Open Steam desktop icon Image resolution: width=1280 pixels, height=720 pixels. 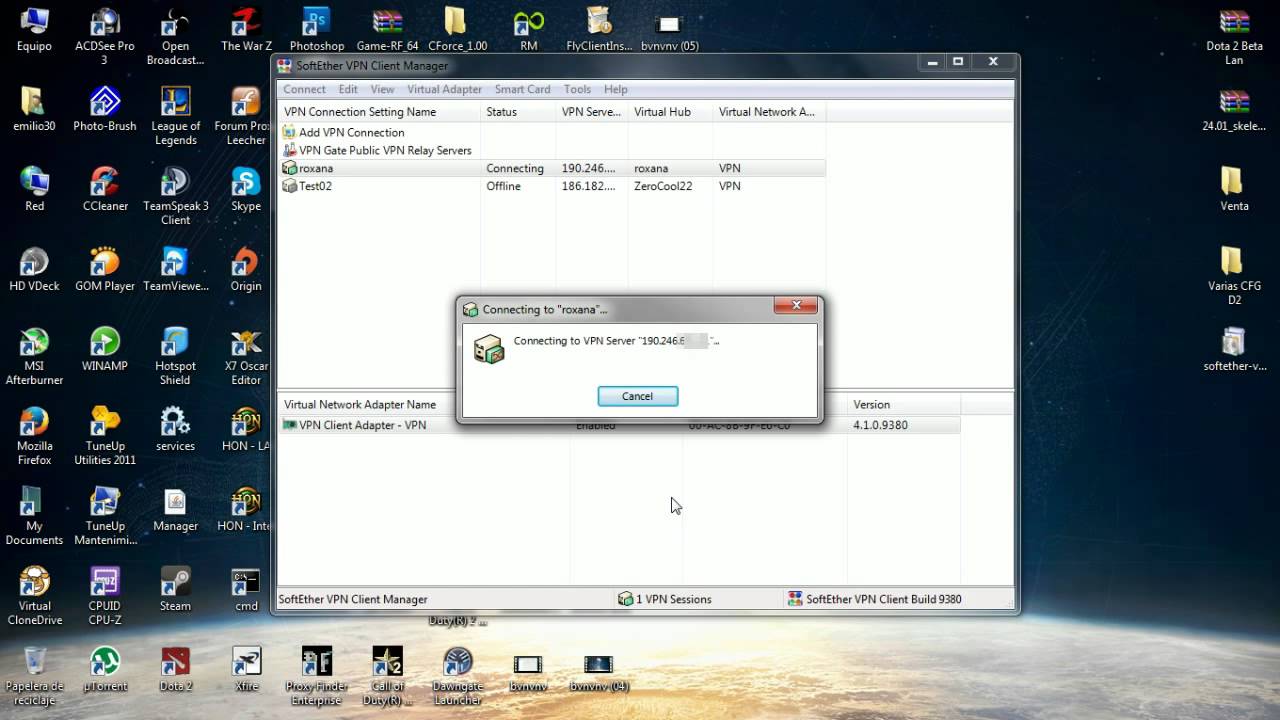pyautogui.click(x=175, y=590)
